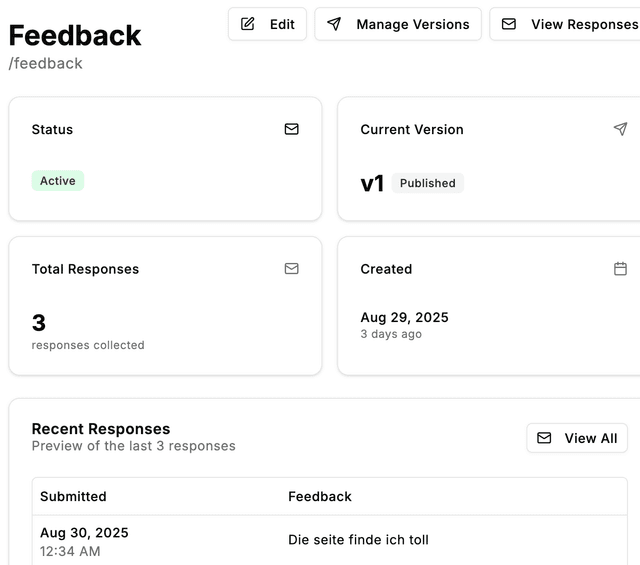This screenshot has width=640, height=565.
Task: Select the Submitted column header
Action: [73, 496]
